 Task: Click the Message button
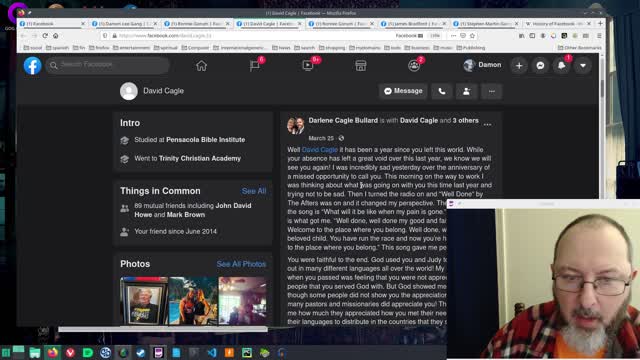click(x=403, y=91)
